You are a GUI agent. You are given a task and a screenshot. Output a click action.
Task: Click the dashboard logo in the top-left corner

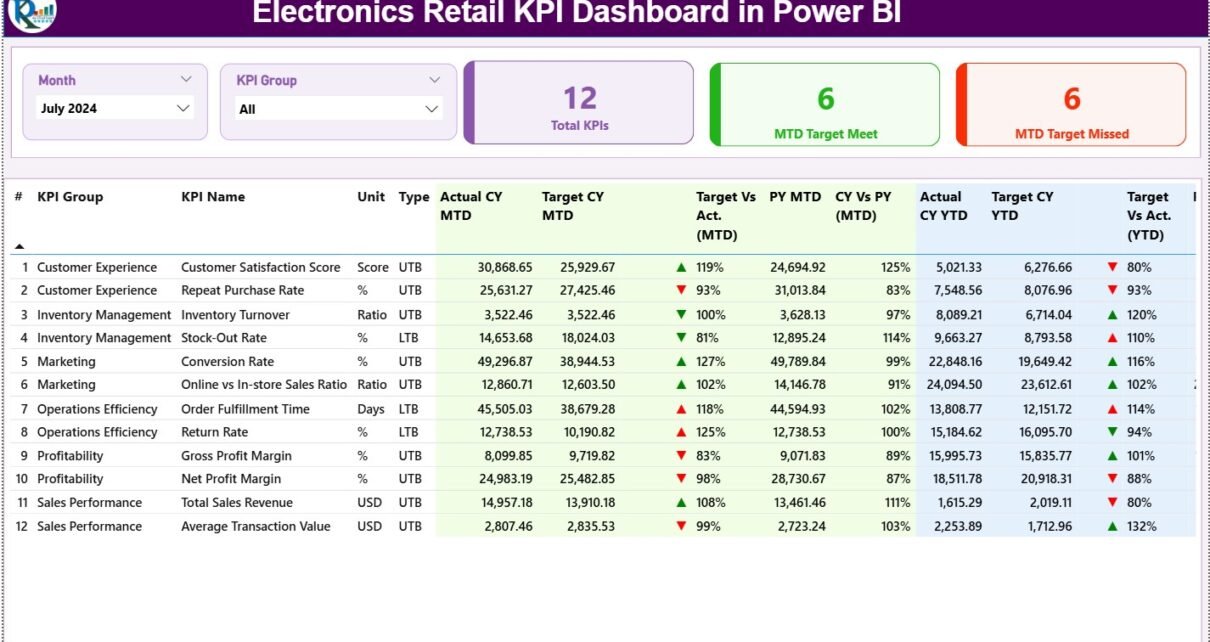tap(31, 13)
